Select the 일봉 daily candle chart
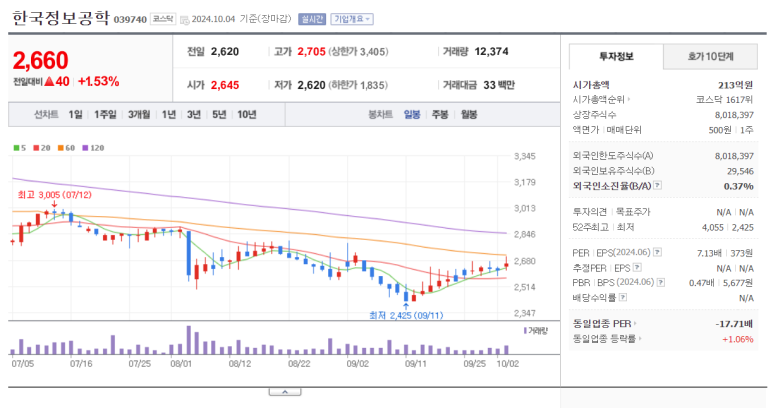The image size is (773, 408). [412, 114]
